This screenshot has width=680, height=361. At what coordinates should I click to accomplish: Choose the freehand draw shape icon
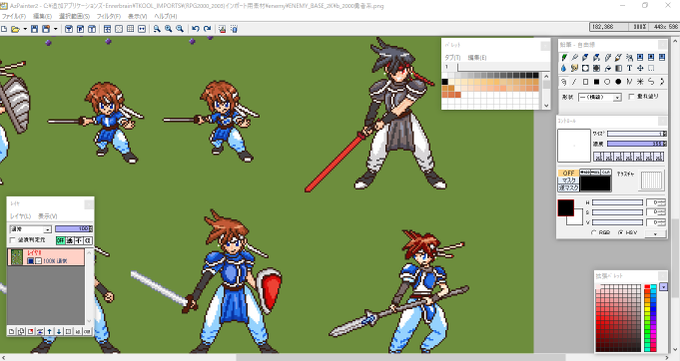(x=563, y=82)
